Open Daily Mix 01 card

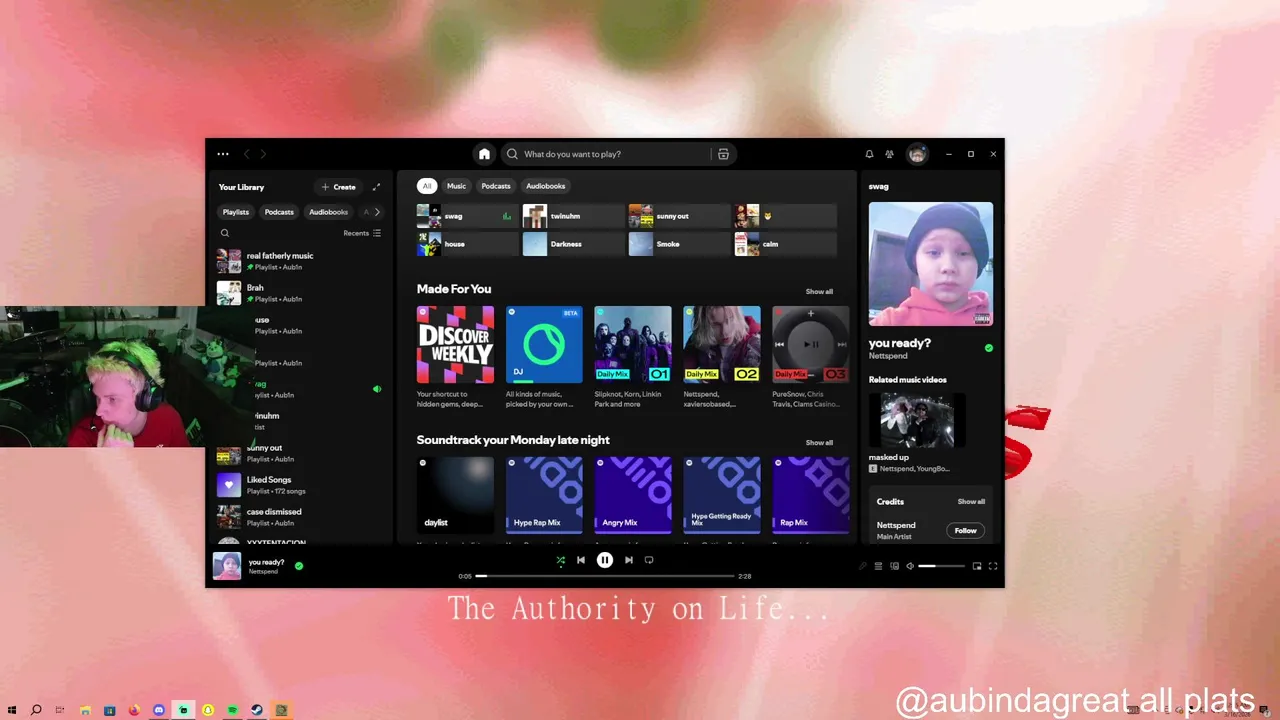coord(633,358)
